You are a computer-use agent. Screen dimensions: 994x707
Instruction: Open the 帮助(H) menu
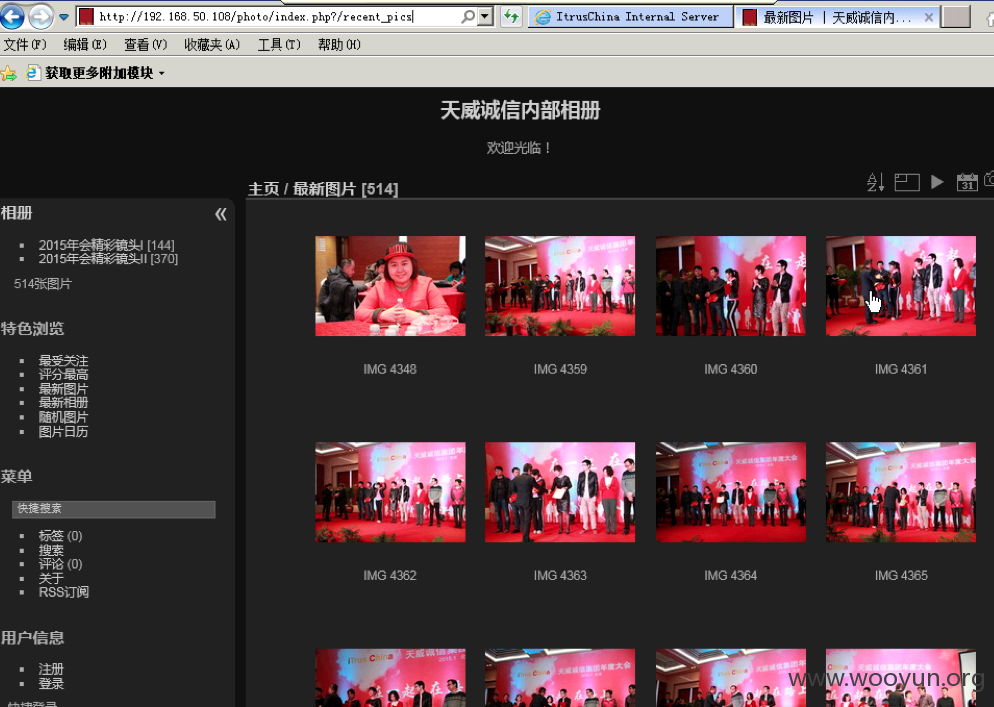tap(339, 44)
